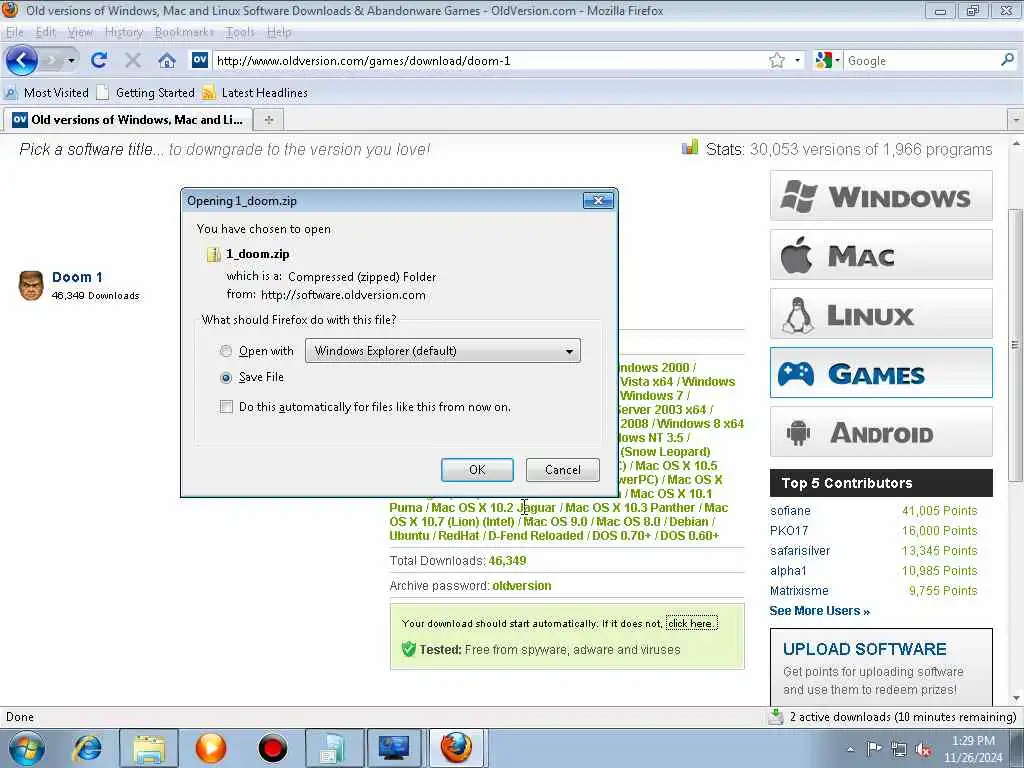Open the list all tabs dropdown
The image size is (1024, 768).
click(x=1016, y=120)
